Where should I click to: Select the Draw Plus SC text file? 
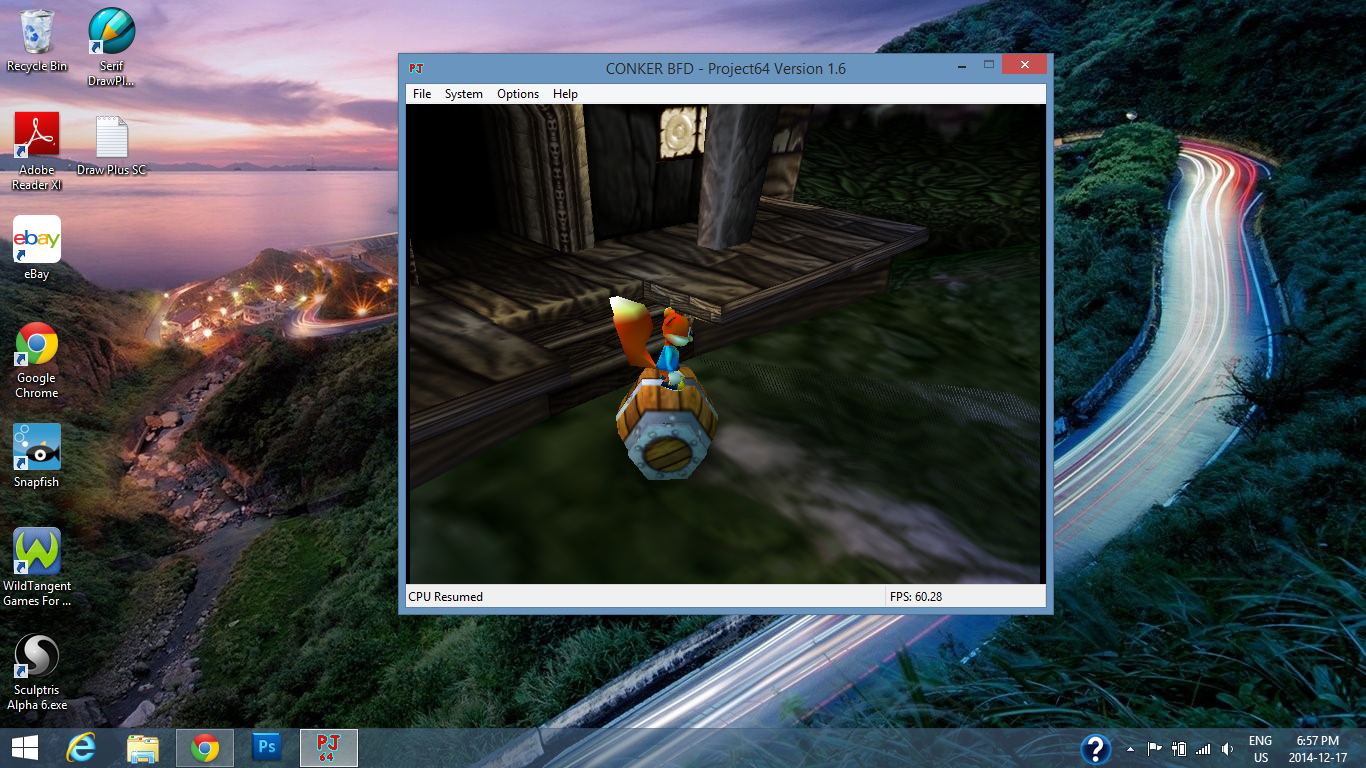point(111,145)
